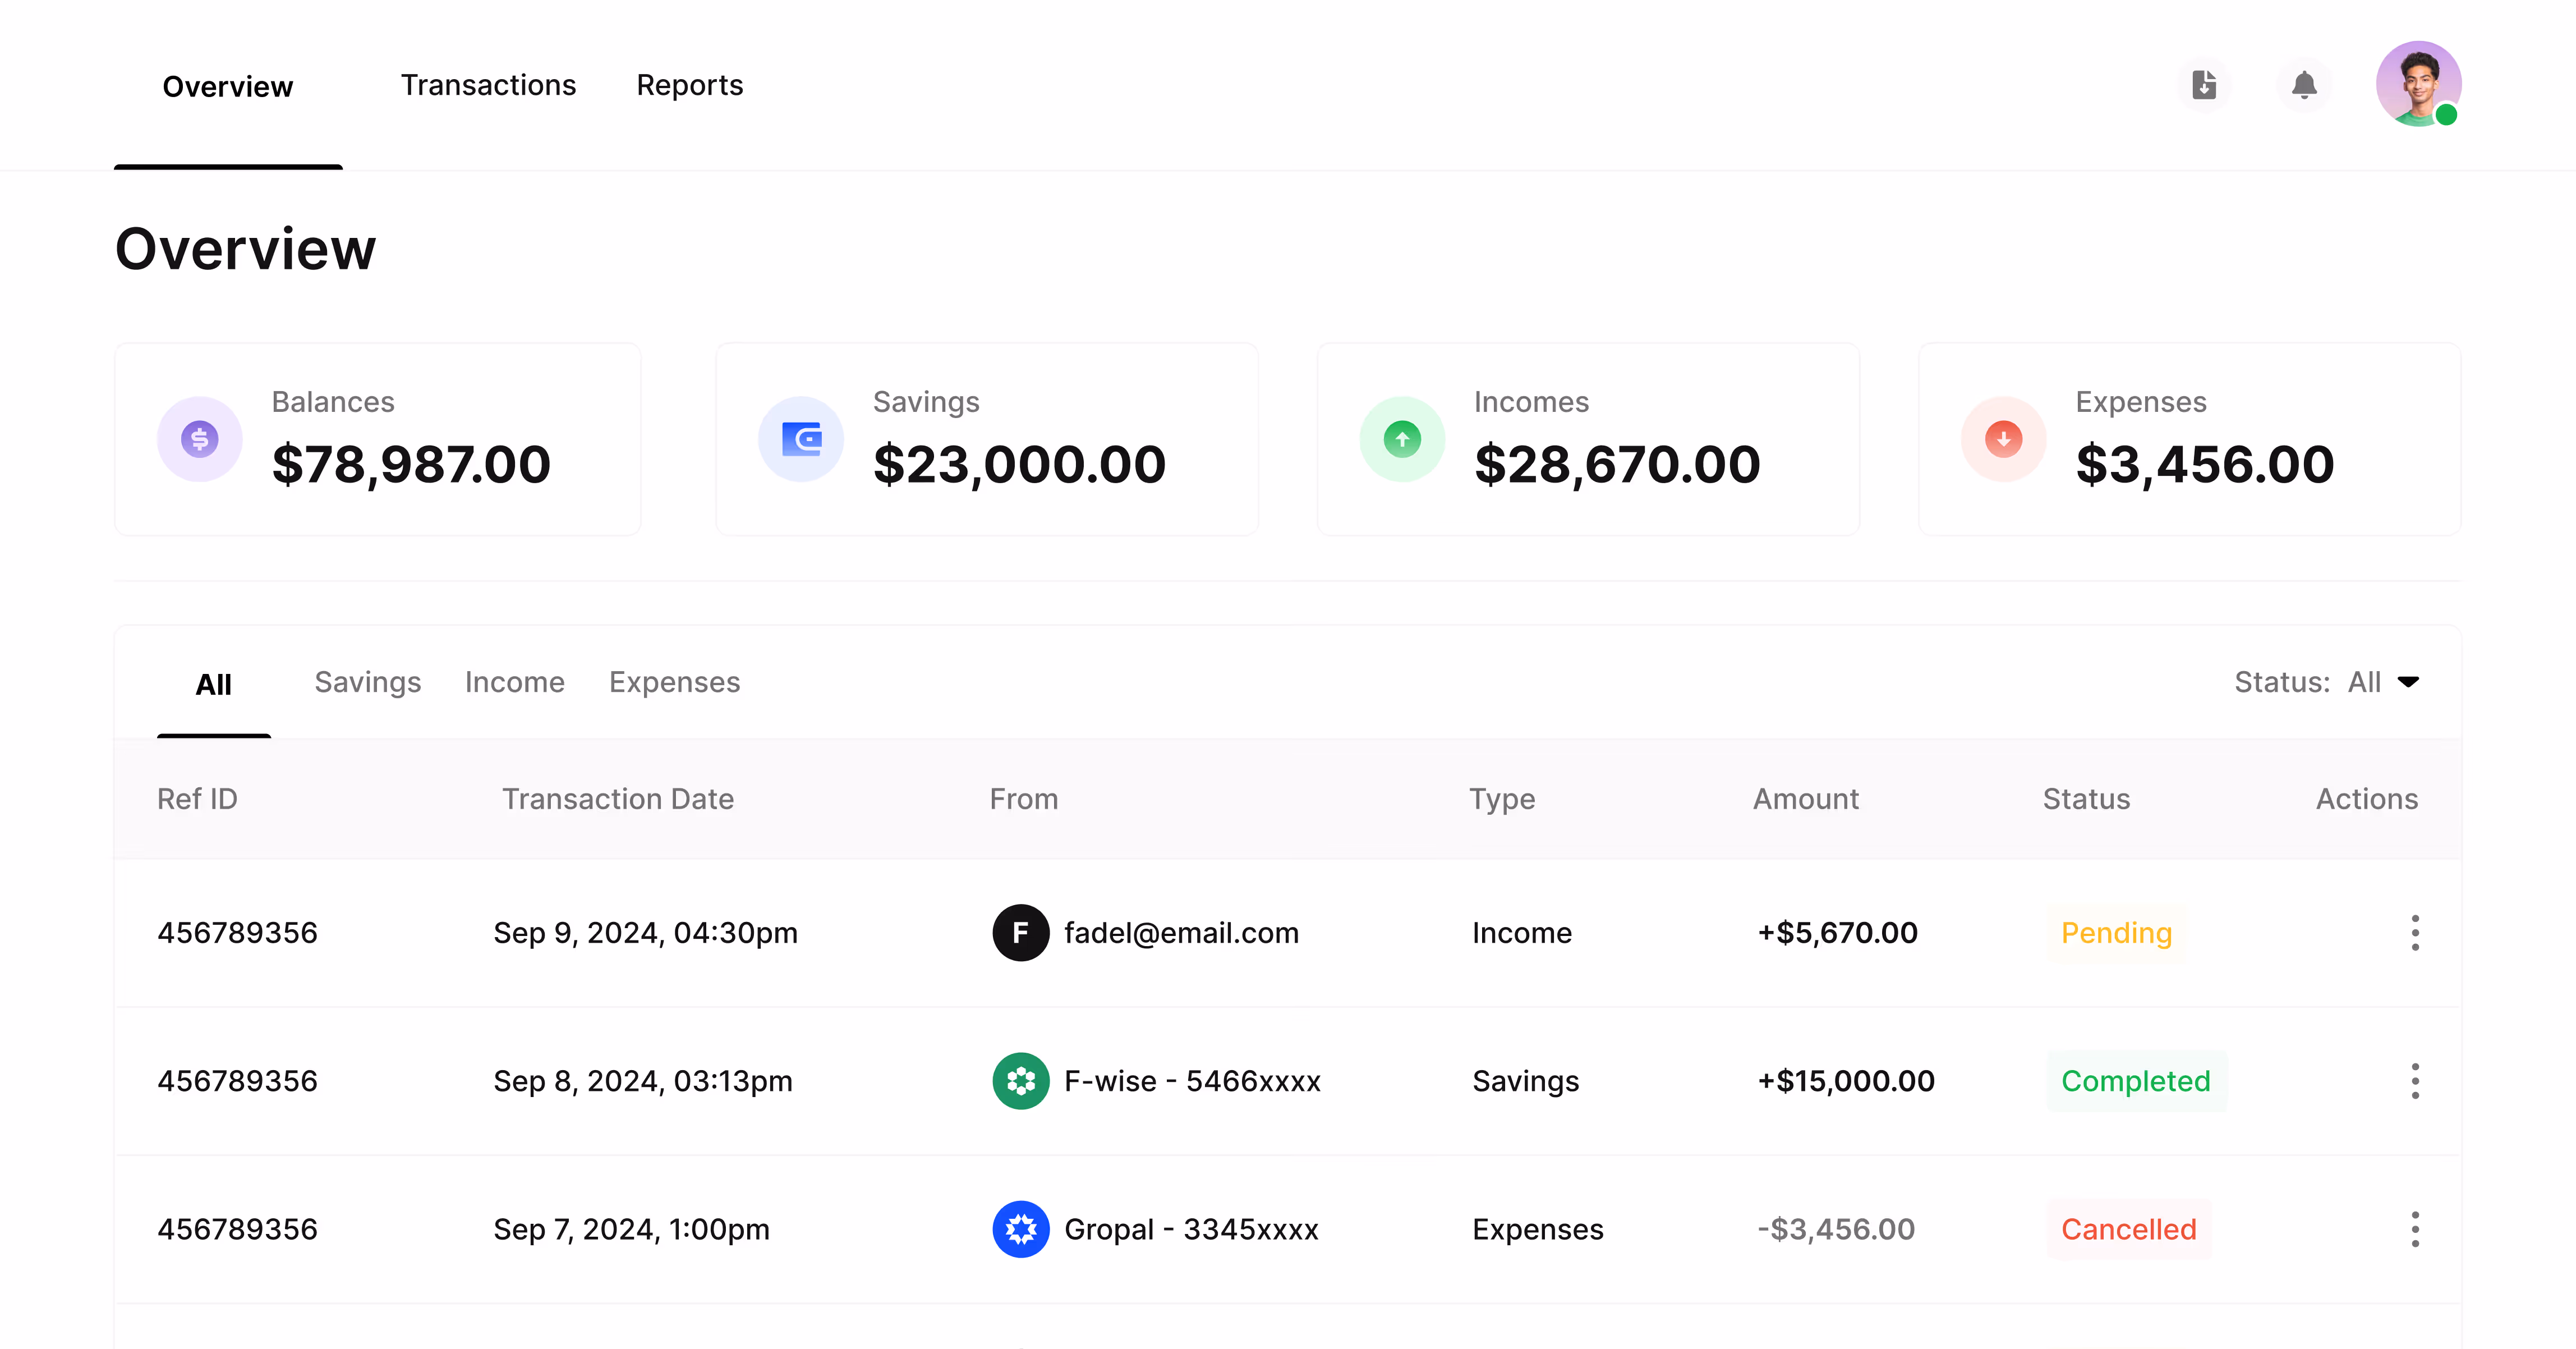Filter table by Income tab
2576x1349 pixels.
pos(514,682)
